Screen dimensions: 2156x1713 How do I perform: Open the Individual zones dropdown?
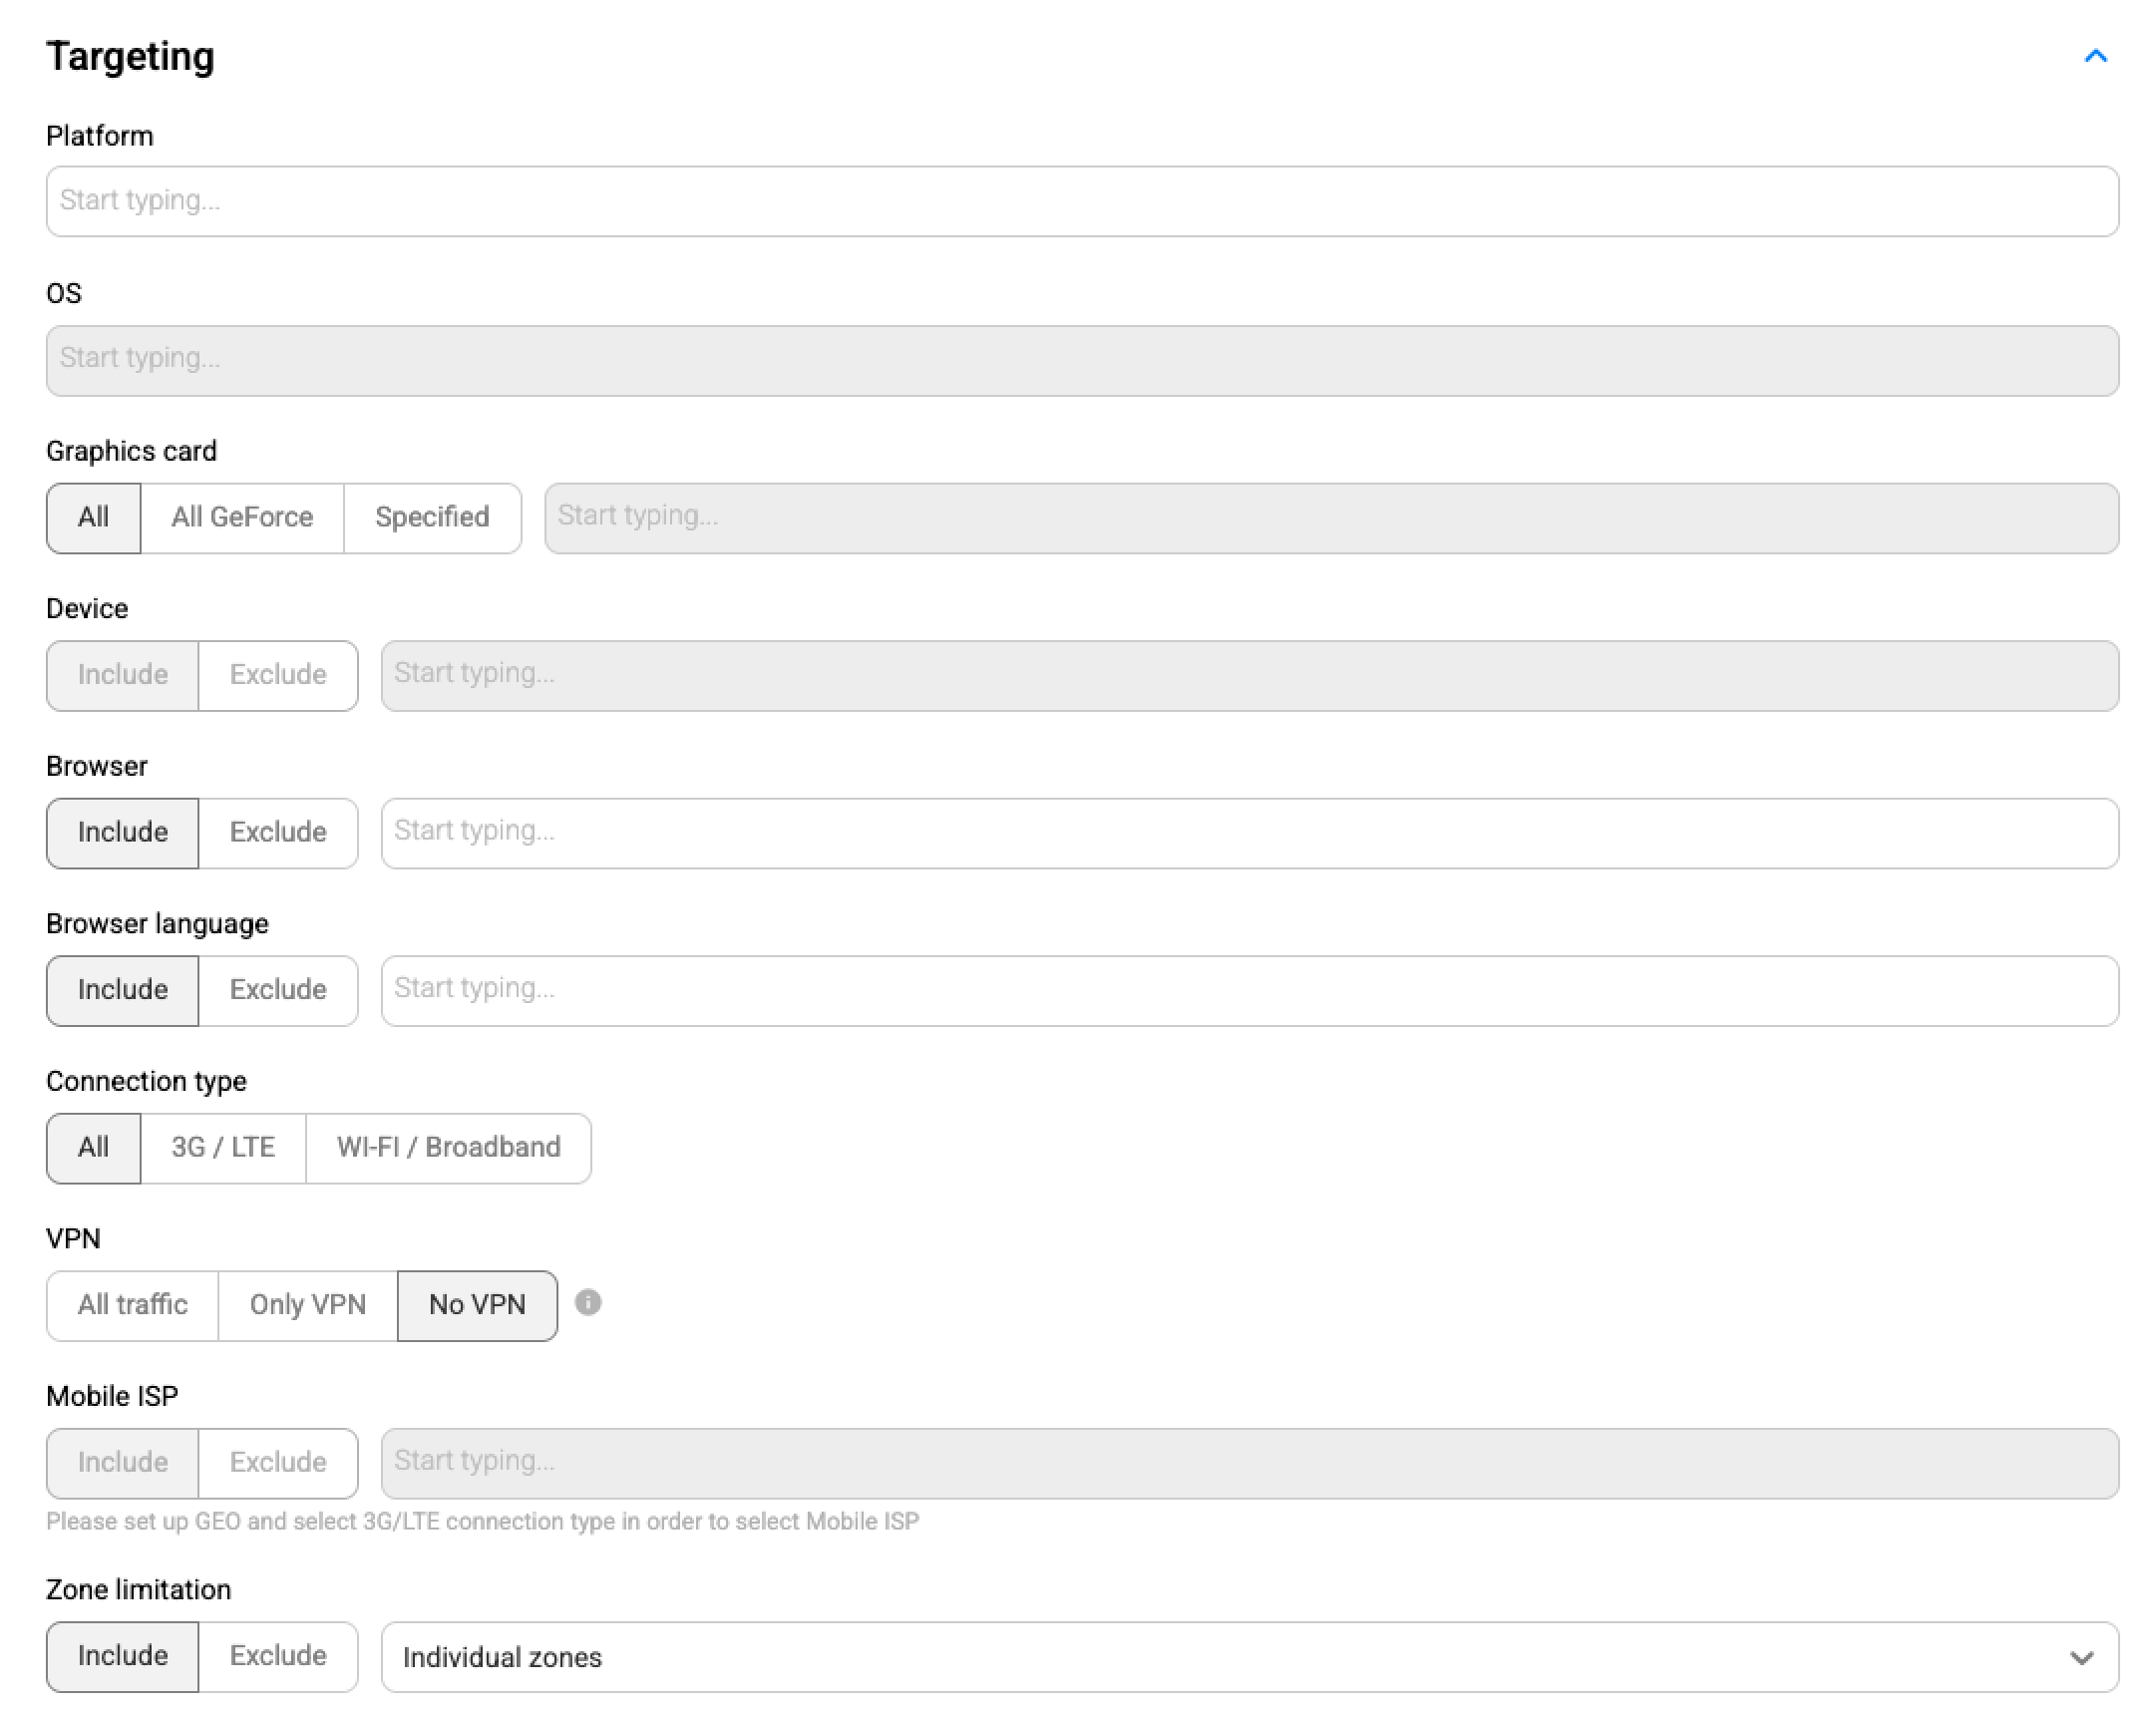click(x=1249, y=1657)
